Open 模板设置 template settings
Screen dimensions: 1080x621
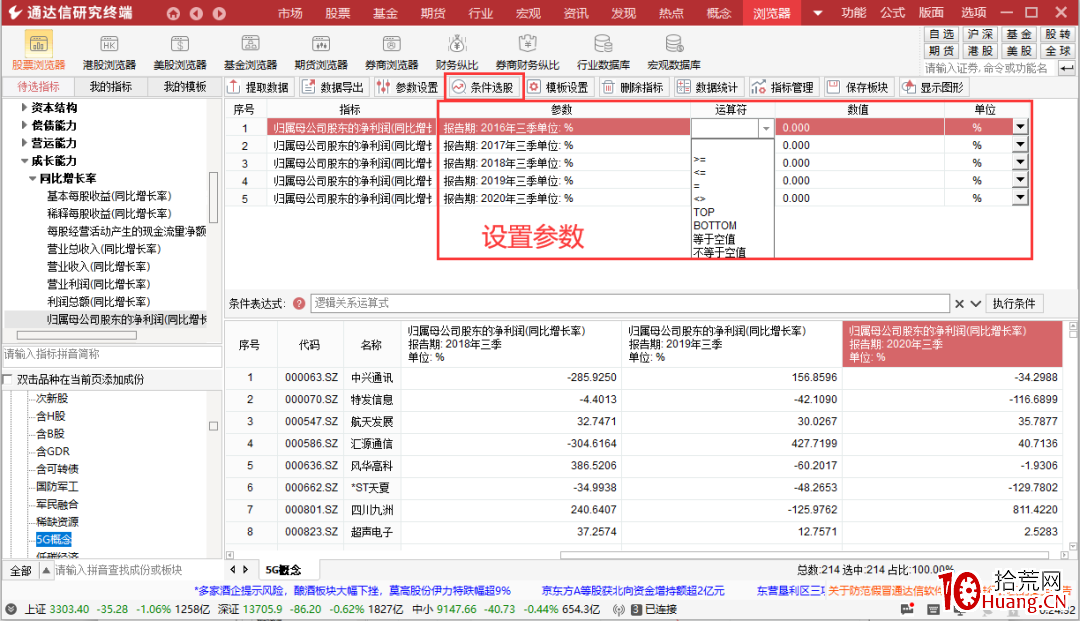tap(559, 87)
